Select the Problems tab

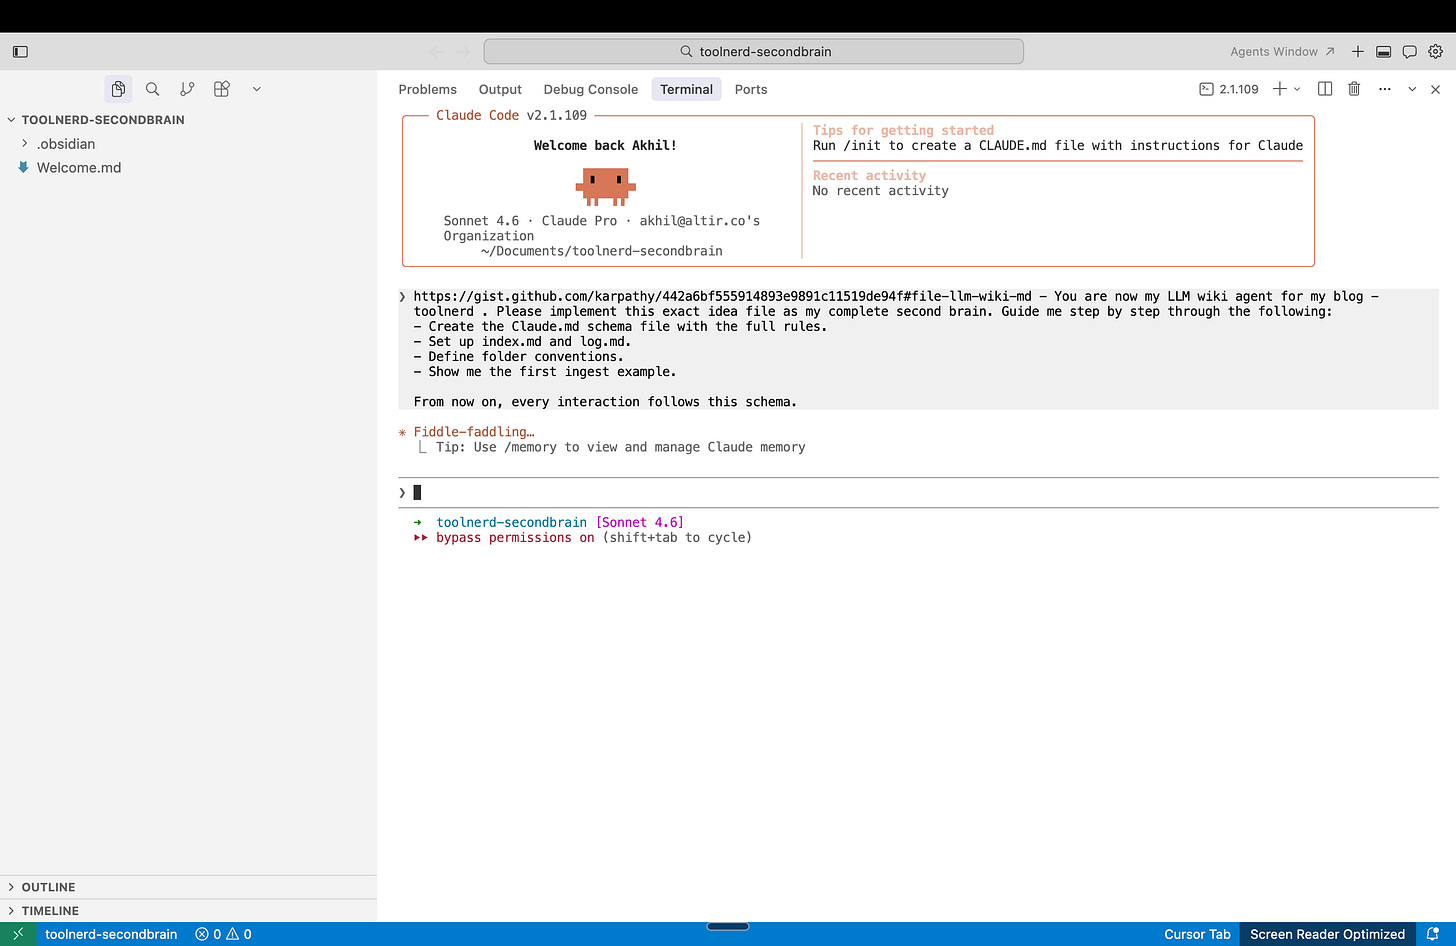tap(427, 89)
